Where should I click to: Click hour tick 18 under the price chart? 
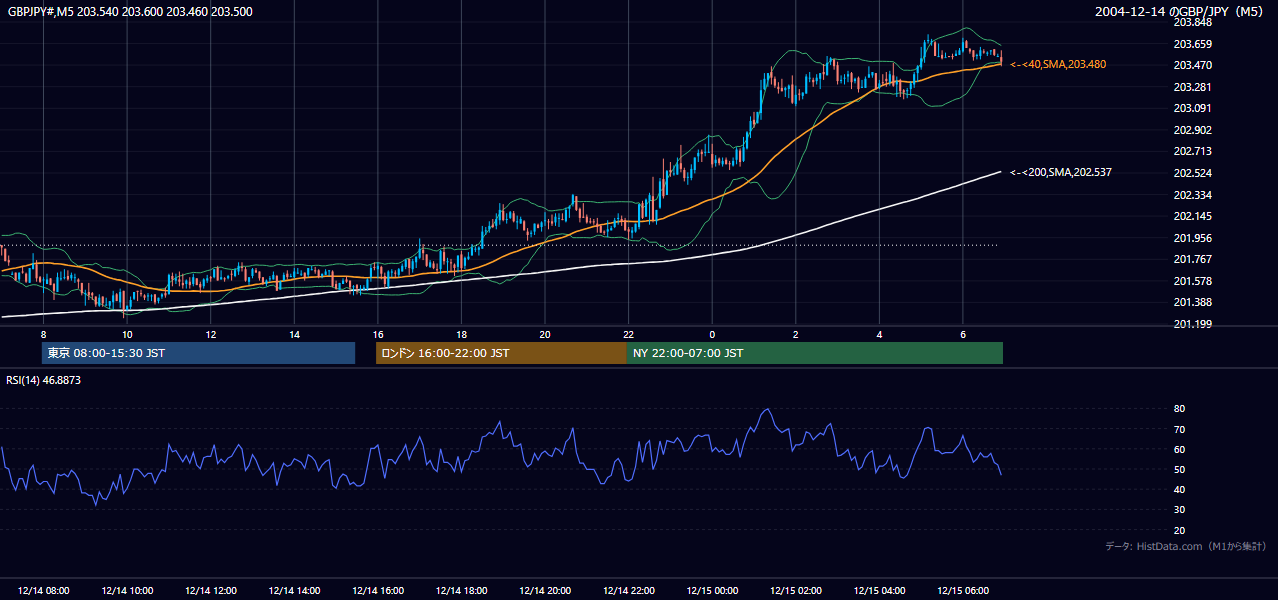pyautogui.click(x=461, y=334)
